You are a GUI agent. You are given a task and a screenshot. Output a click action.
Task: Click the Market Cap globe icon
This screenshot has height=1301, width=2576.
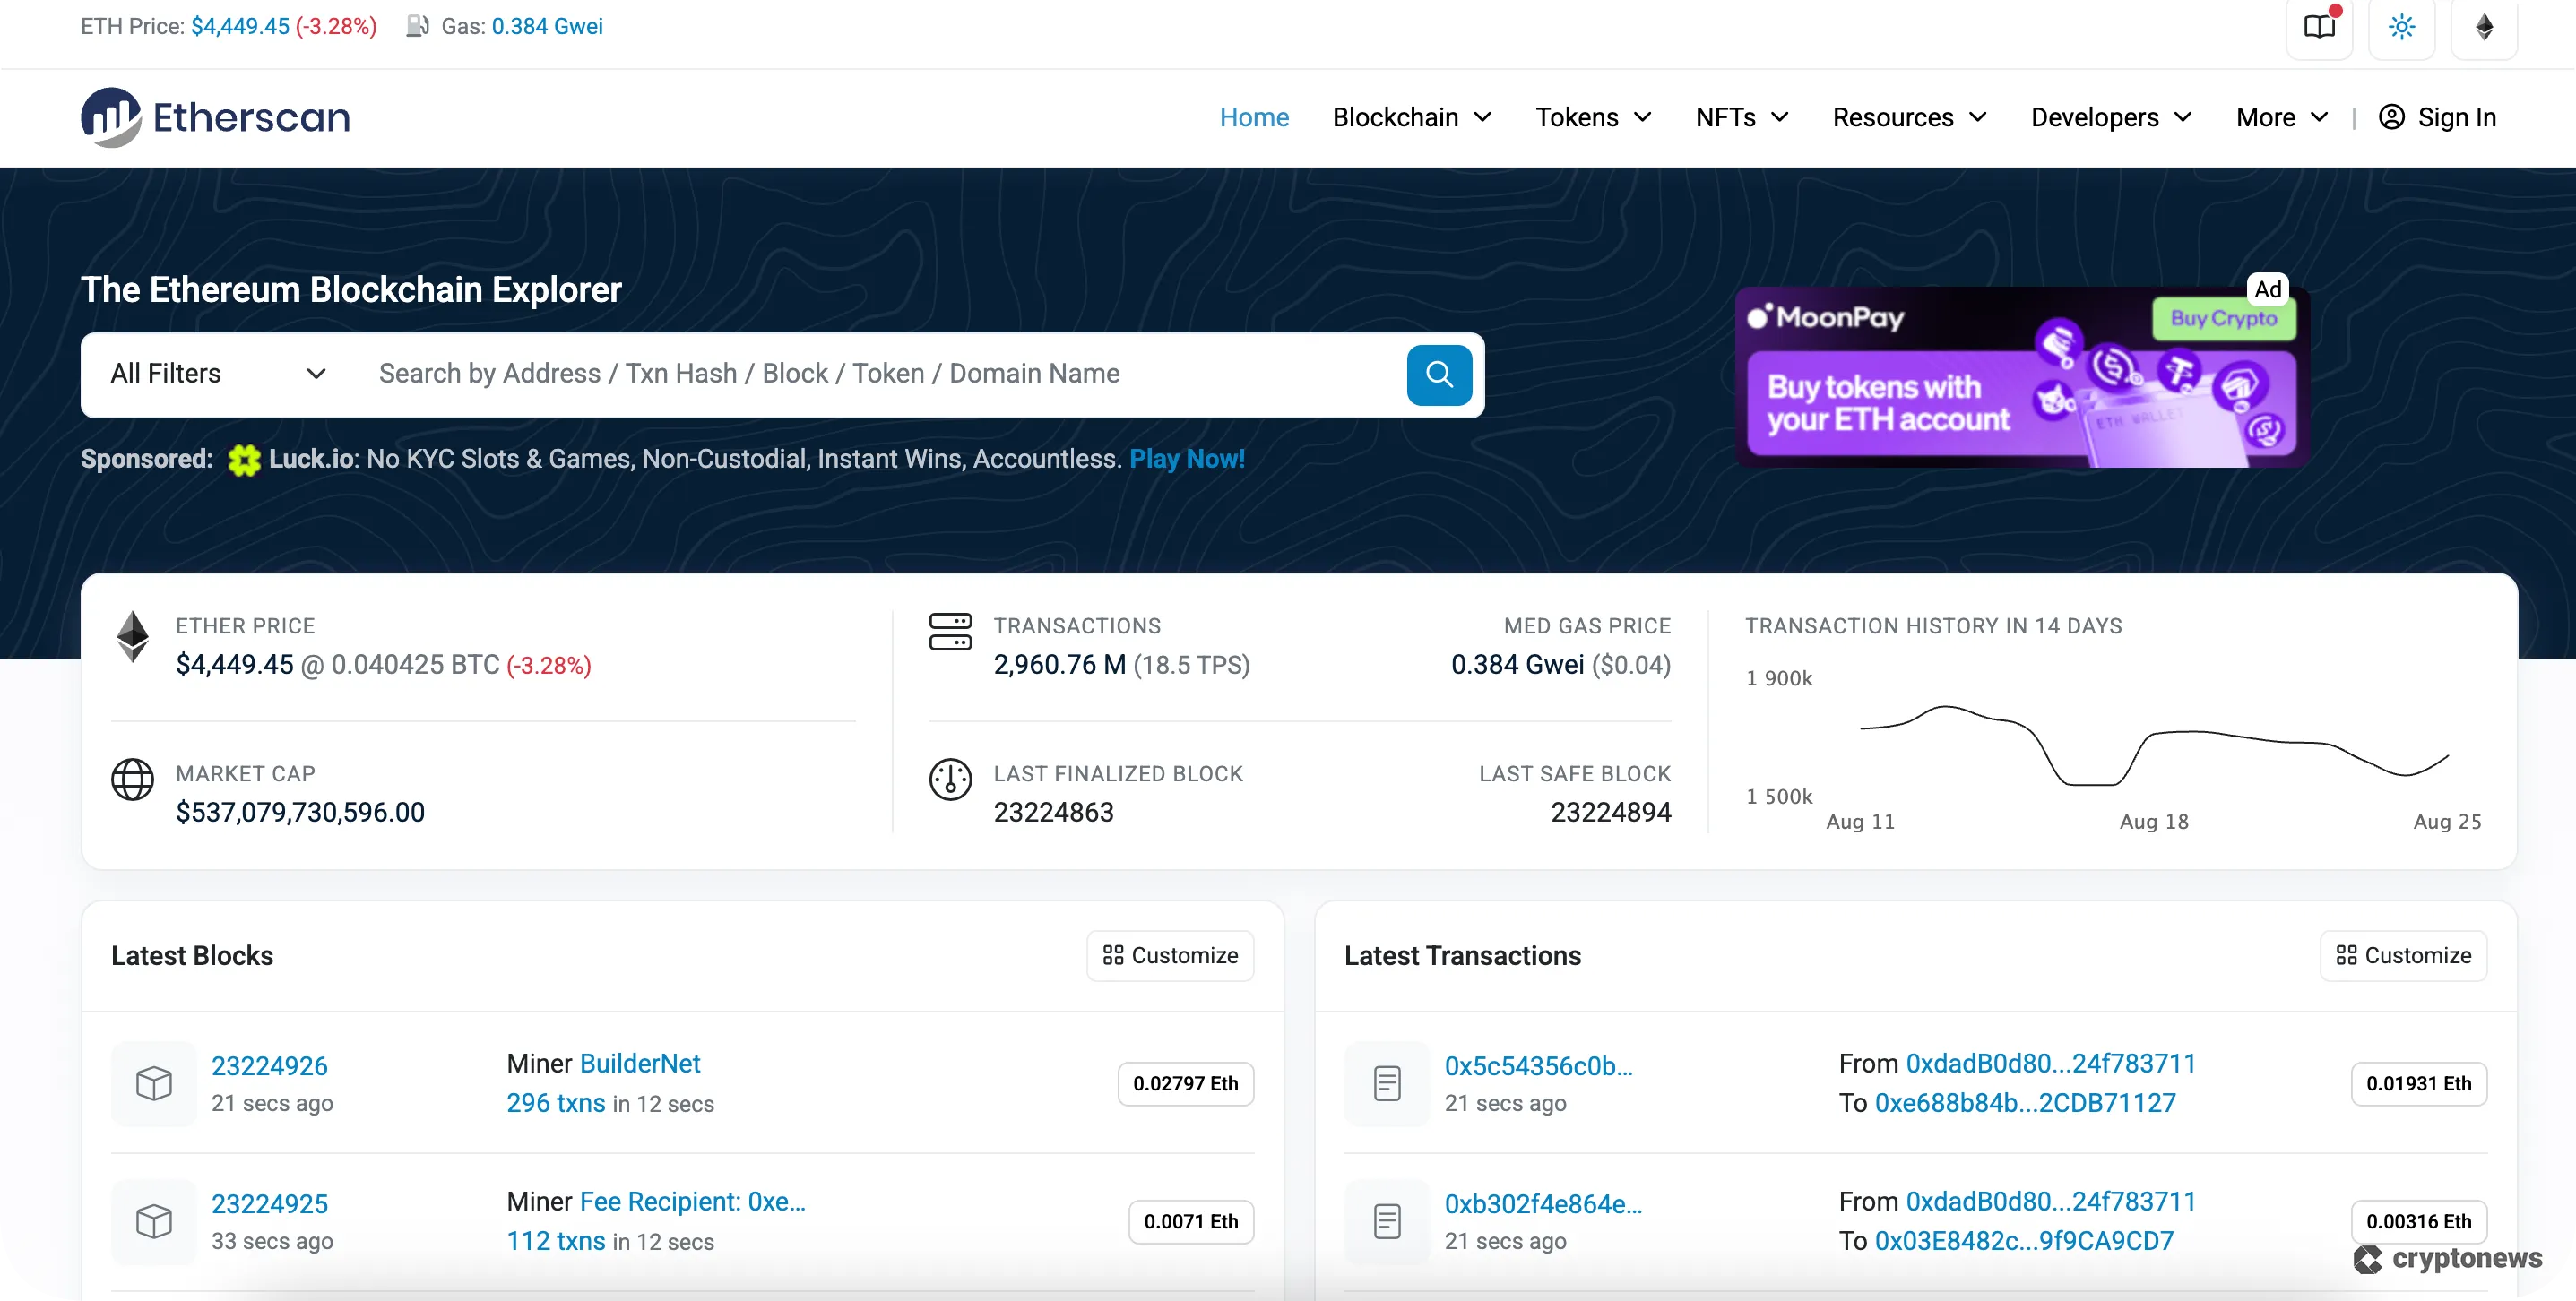pos(133,780)
